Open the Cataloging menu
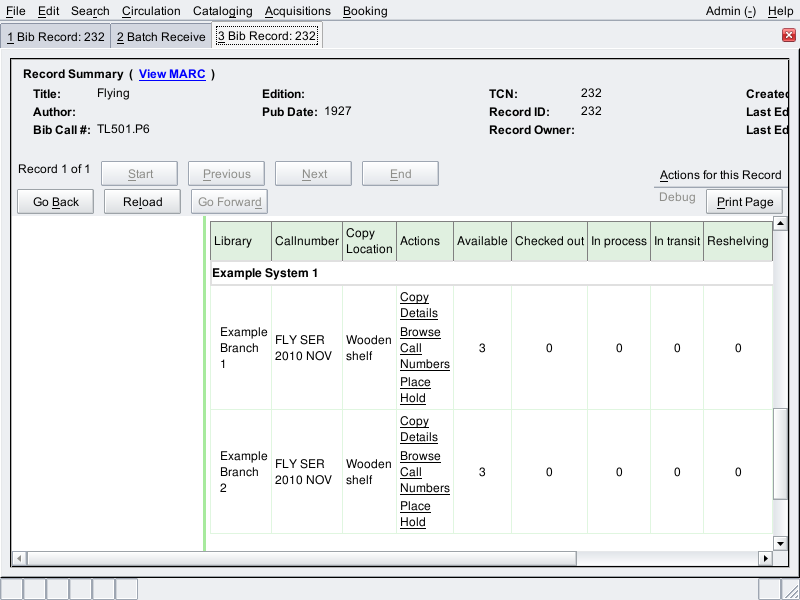Screen dimensions: 800x600 tap(222, 11)
